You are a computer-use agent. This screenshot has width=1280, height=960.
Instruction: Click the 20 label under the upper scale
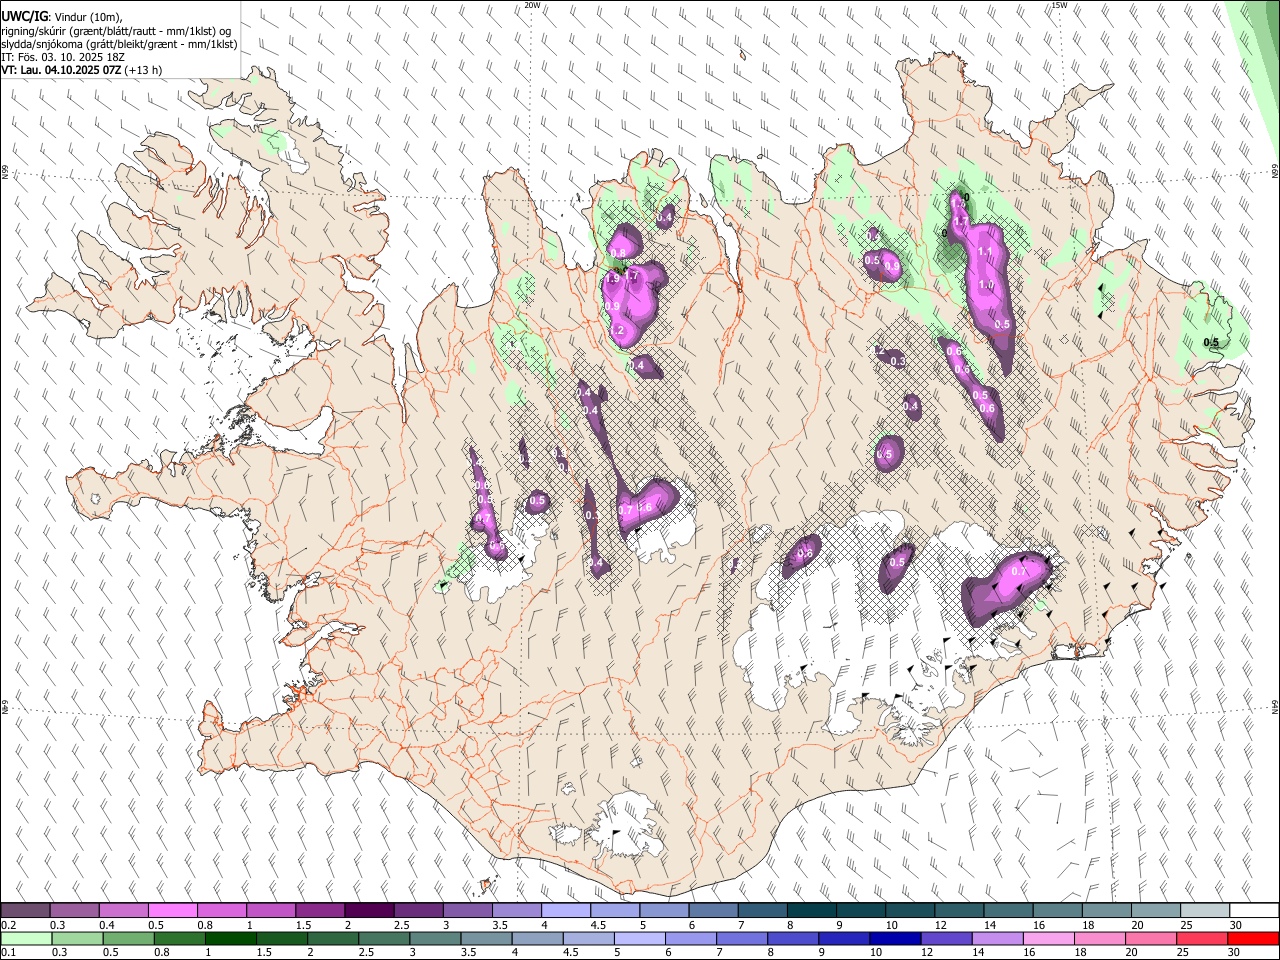pyautogui.click(x=1137, y=925)
